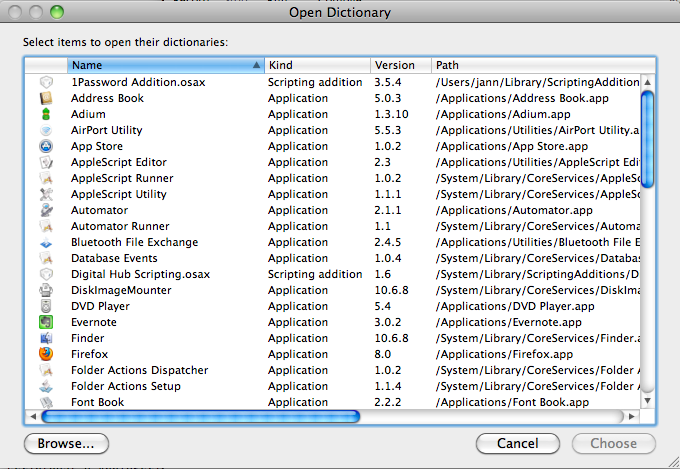Image resolution: width=680 pixels, height=469 pixels.
Task: Click the App Store icon
Action: (x=46, y=146)
